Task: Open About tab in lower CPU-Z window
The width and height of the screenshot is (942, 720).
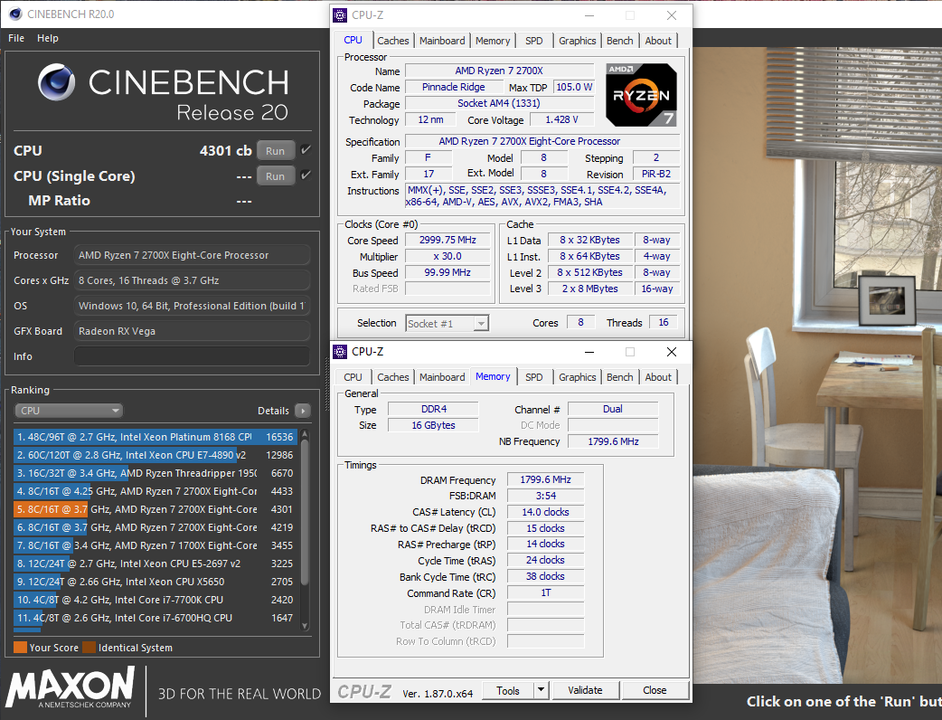Action: coord(658,377)
